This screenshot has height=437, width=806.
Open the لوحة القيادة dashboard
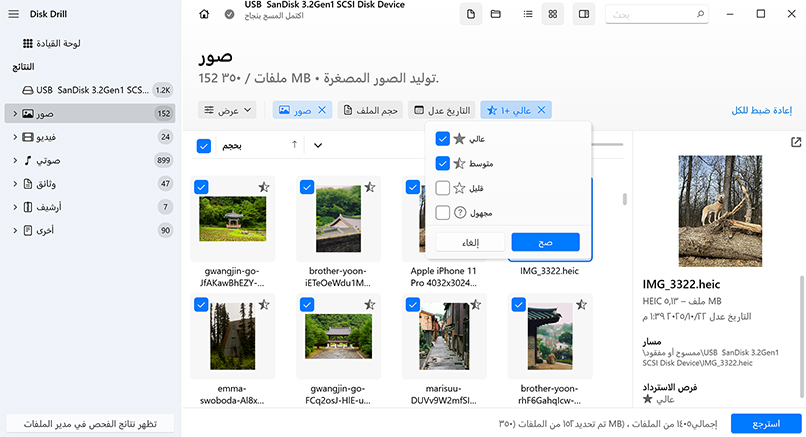(x=51, y=43)
